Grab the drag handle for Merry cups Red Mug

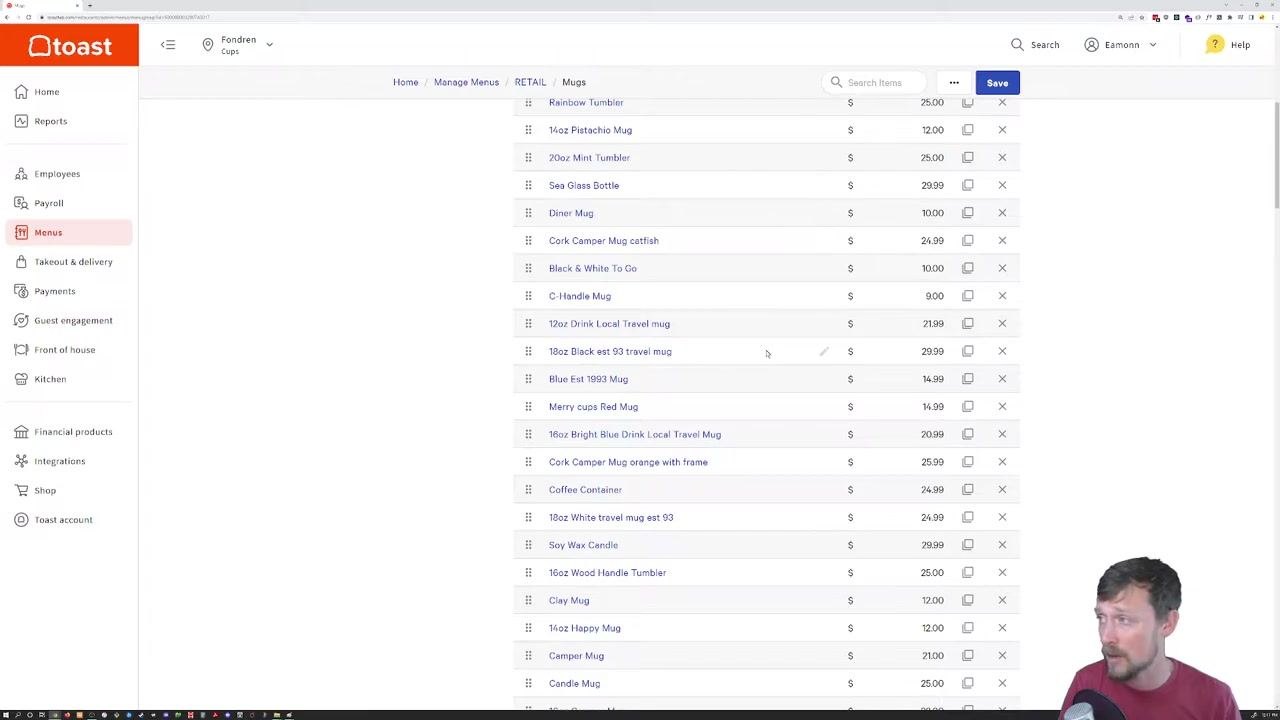point(528,407)
